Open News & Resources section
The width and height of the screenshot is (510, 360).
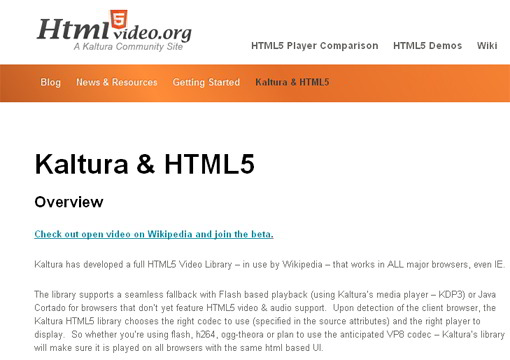tap(117, 82)
